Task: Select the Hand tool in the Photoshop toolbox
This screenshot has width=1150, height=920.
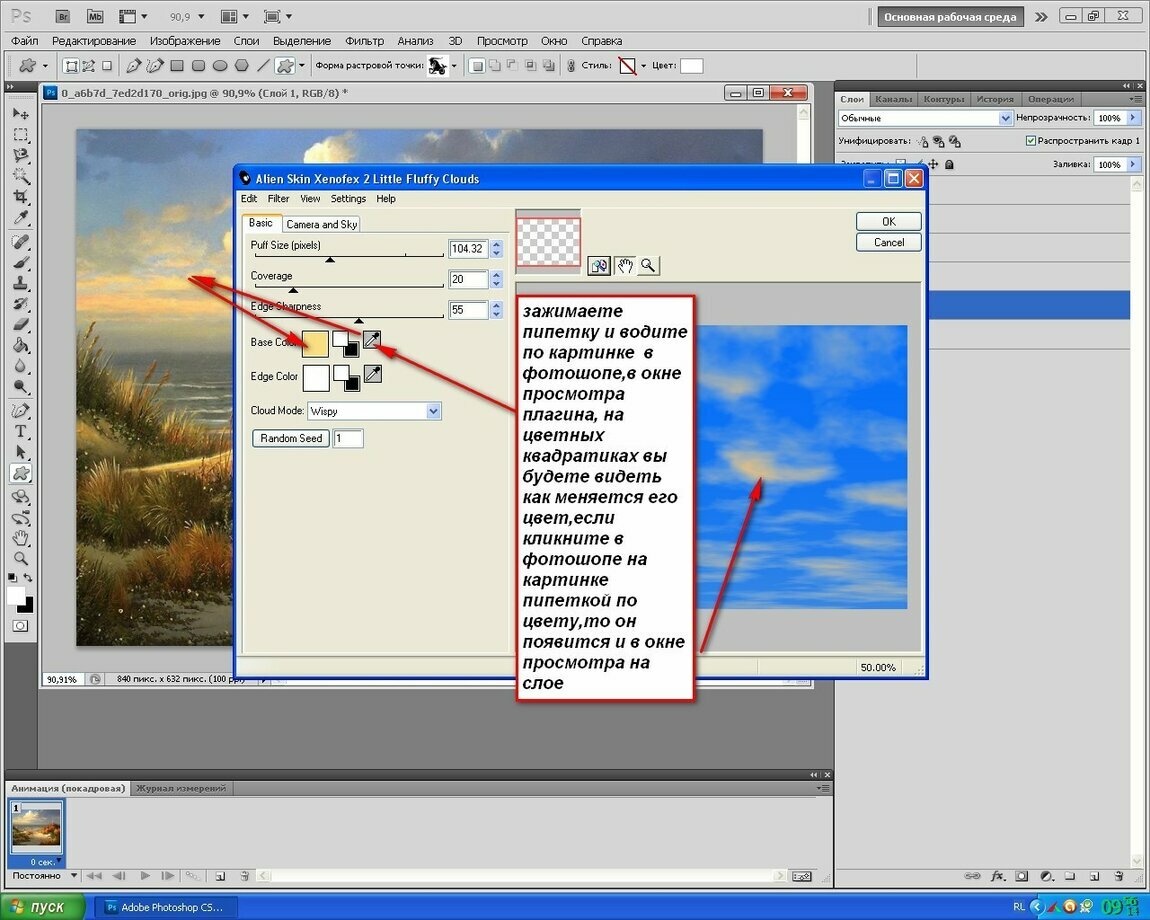Action: 21,538
